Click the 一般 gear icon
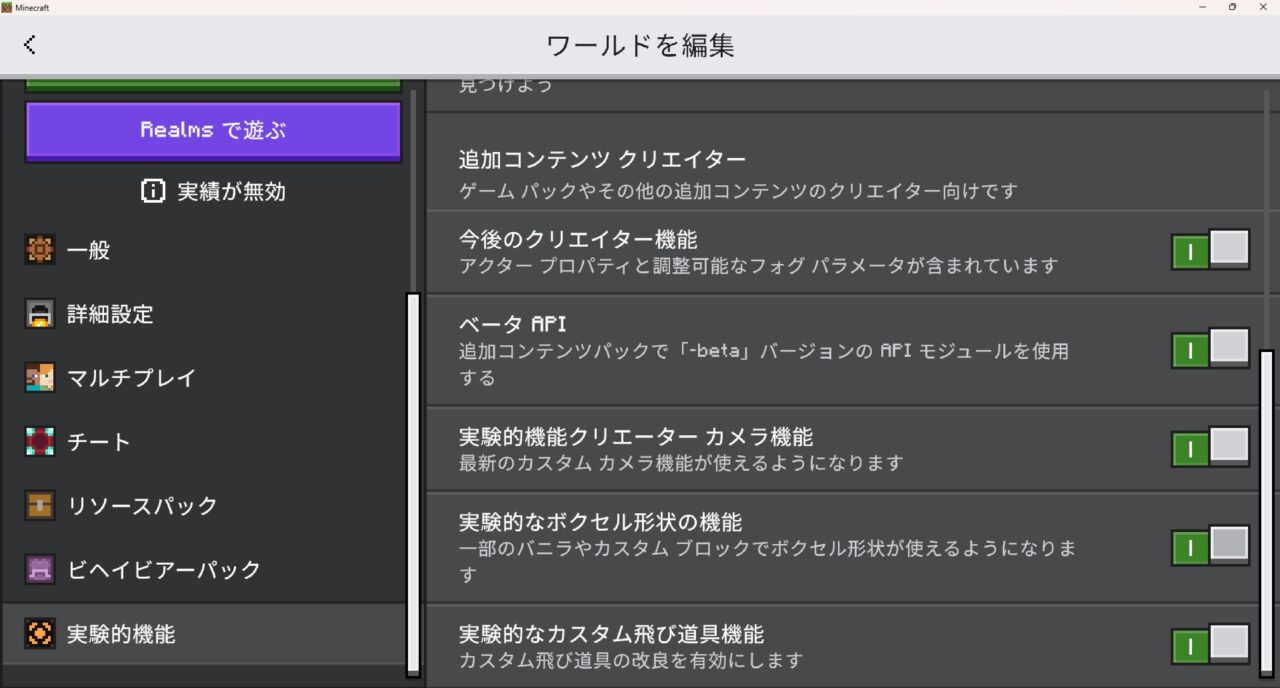The width and height of the screenshot is (1280, 688). pos(40,250)
